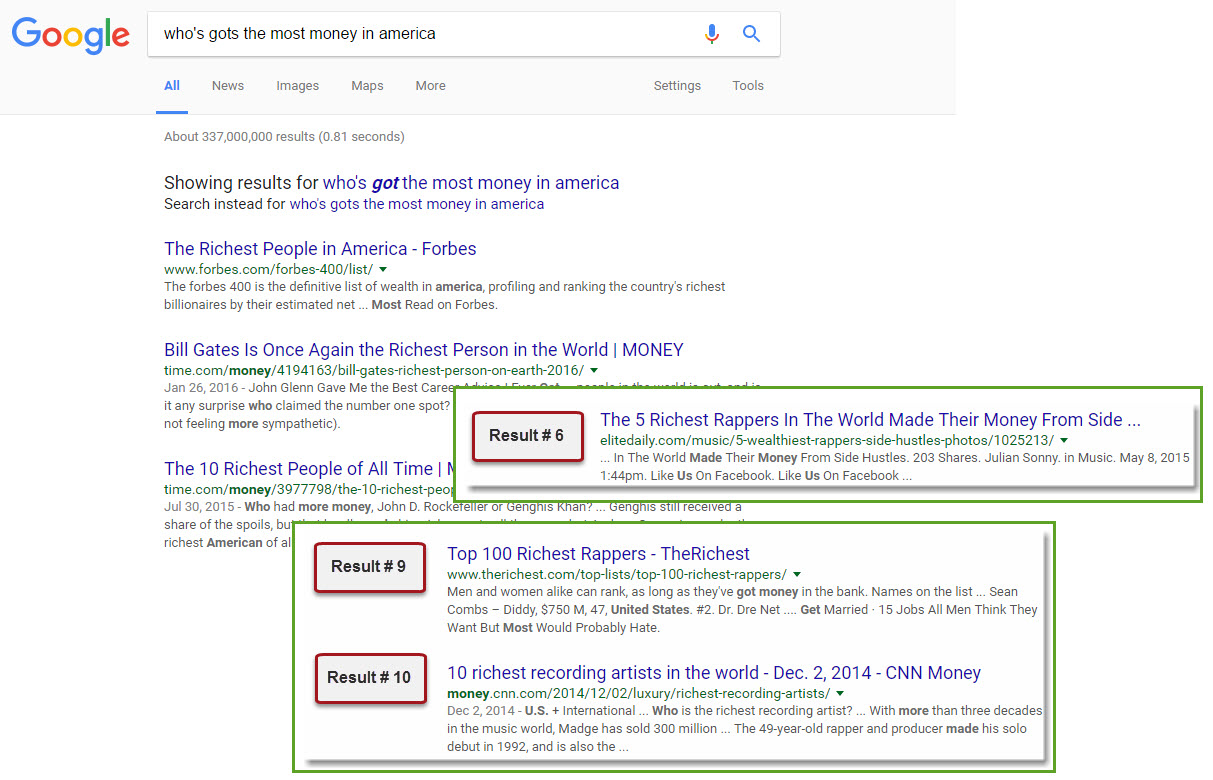Expand dropdown arrow next to forbes.com URL
Screen dimensions: 1213x780
(383, 270)
